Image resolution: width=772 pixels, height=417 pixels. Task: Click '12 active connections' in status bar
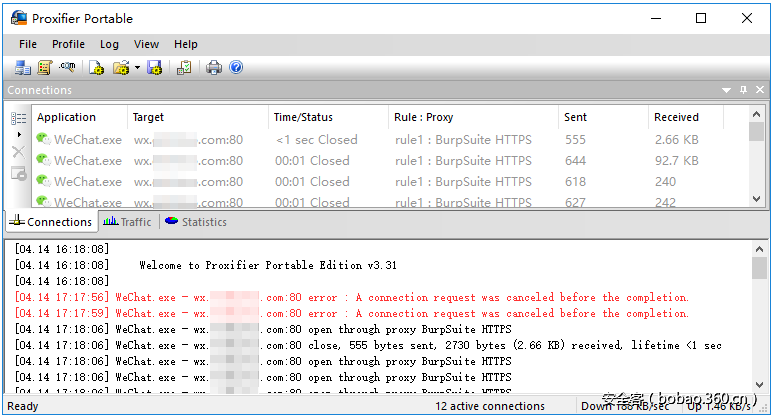pyautogui.click(x=490, y=406)
